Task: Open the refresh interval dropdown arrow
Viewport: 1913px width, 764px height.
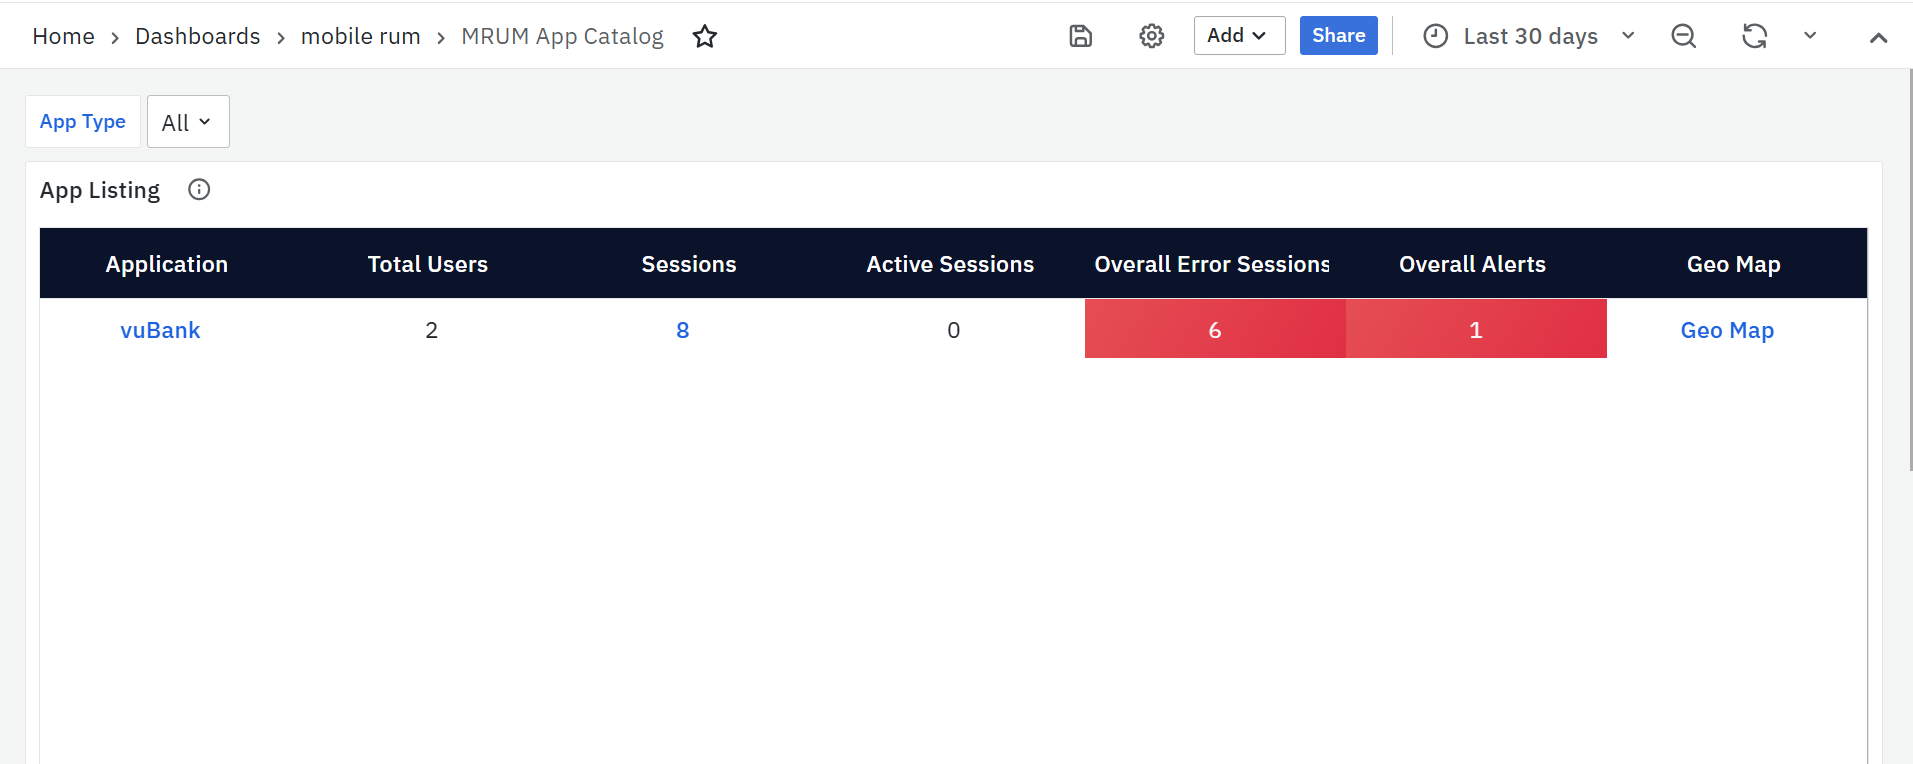Action: pos(1810,36)
